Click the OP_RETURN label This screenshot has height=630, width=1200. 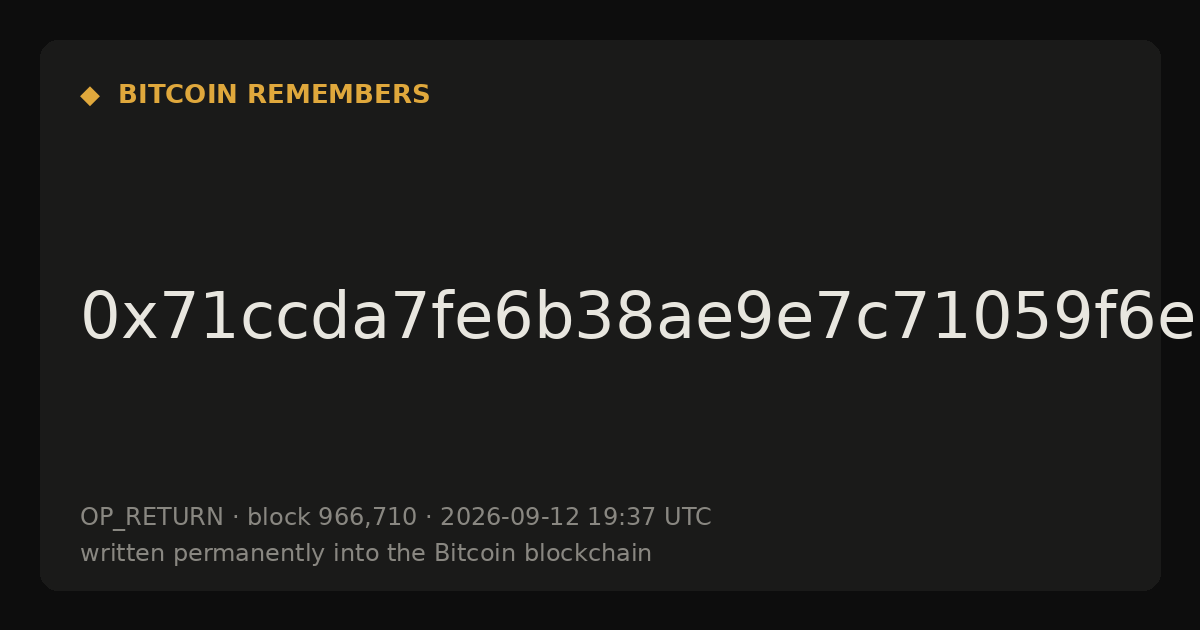click(x=152, y=518)
